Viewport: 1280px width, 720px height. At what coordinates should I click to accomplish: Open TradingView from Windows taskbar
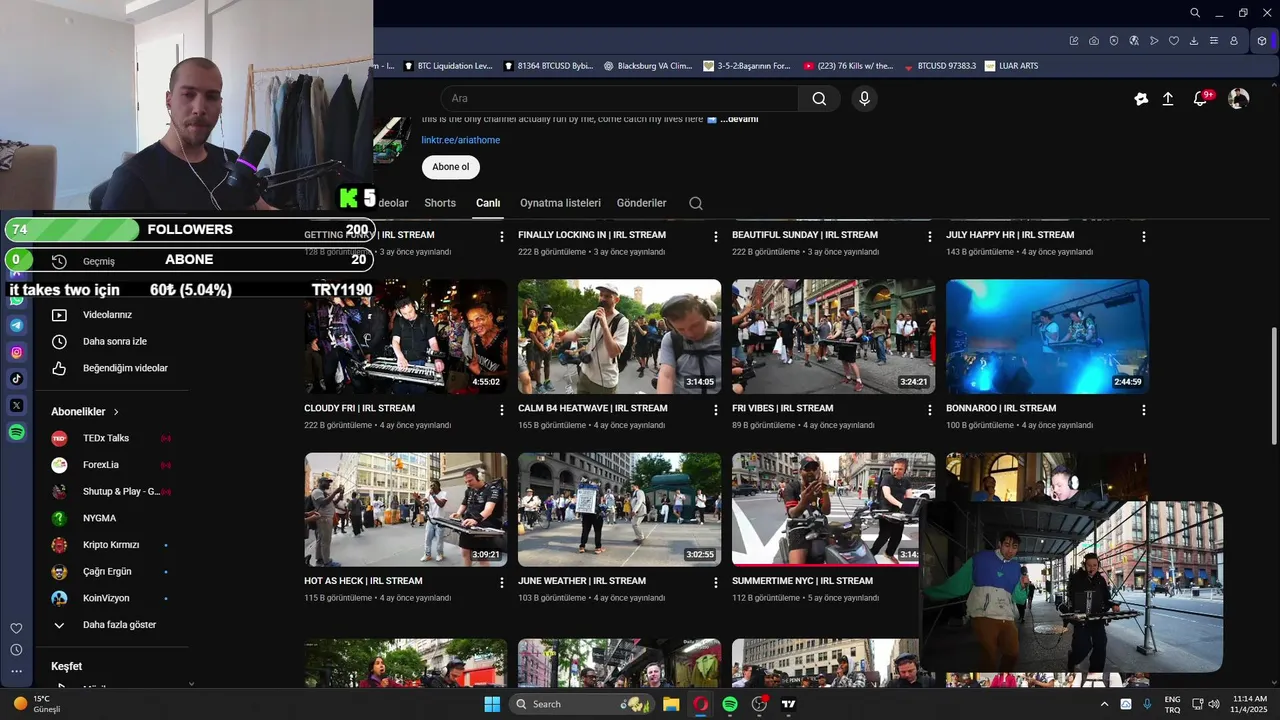pos(788,704)
